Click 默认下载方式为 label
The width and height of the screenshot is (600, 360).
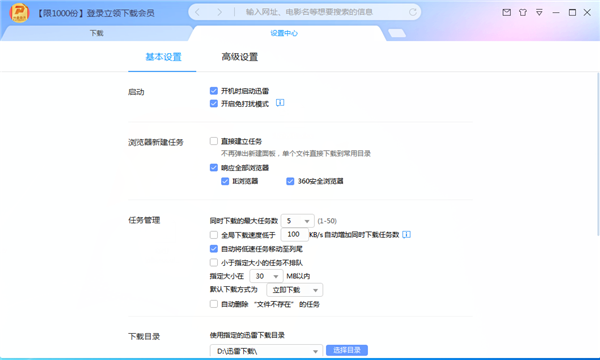click(233, 289)
